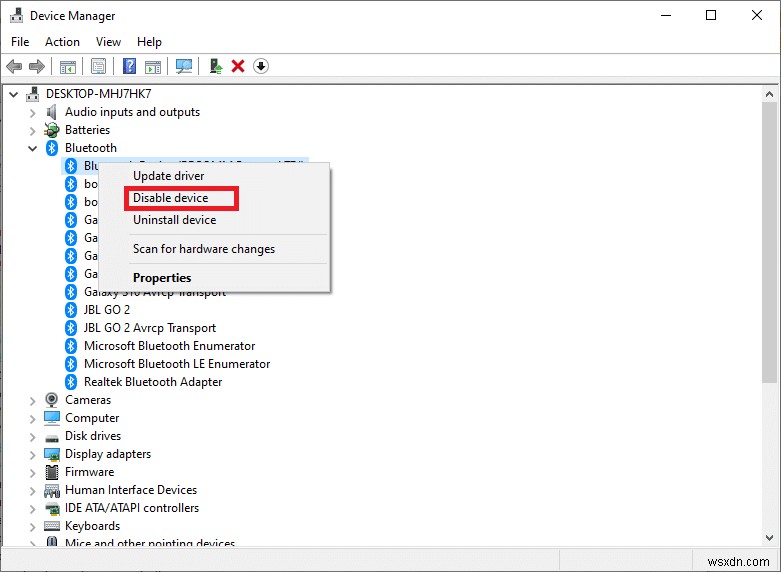Click the Back arrow toolbar icon
The width and height of the screenshot is (781, 572).
(x=14, y=66)
